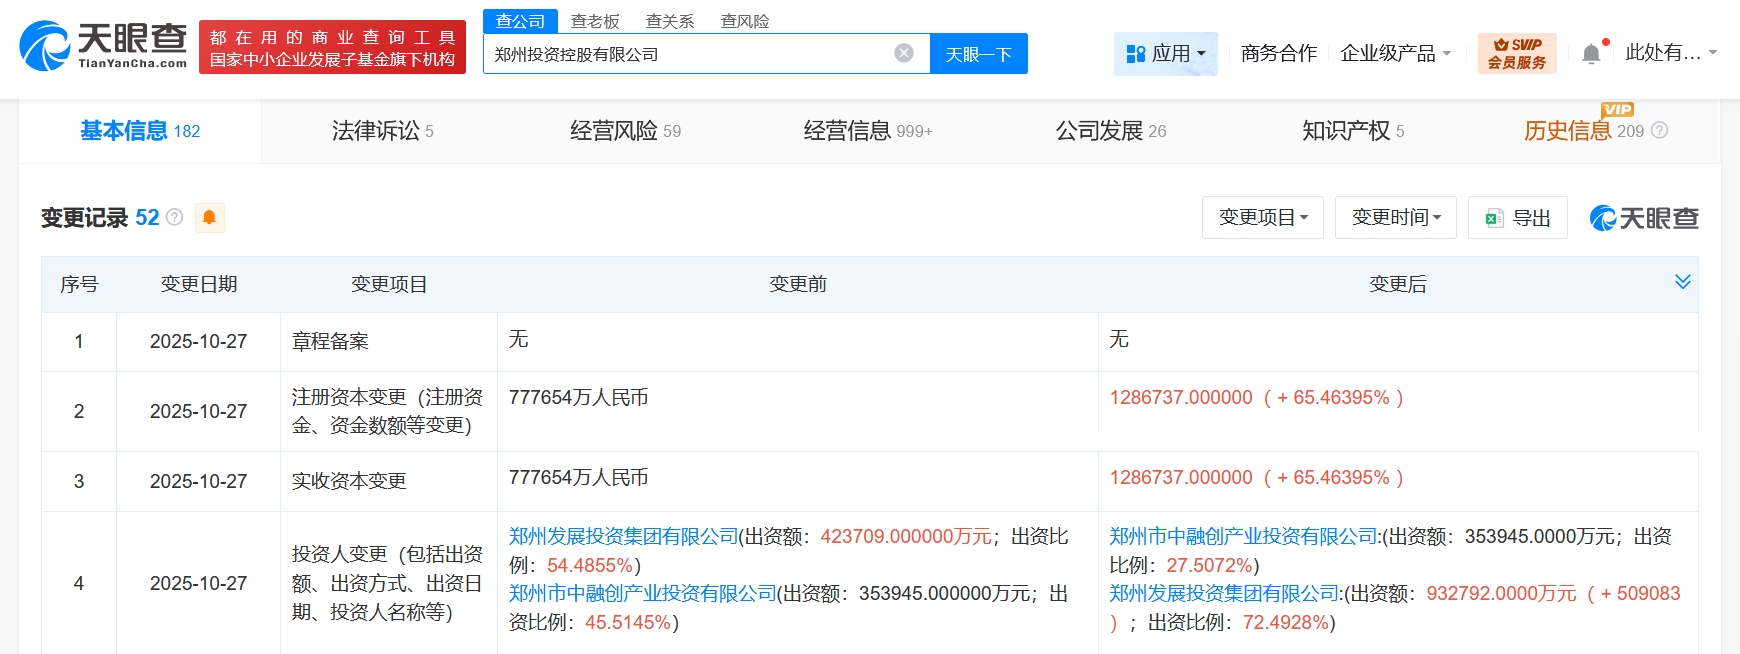Expand the table with double chevron
The height and width of the screenshot is (654, 1740).
coord(1682,282)
